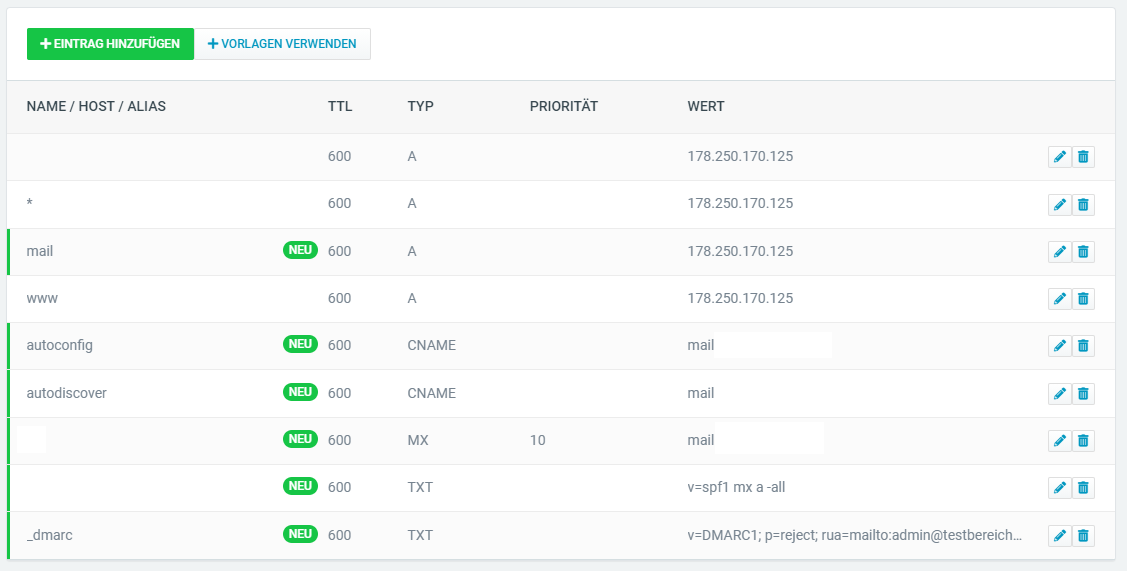Delete the _dmarc TXT record
Viewport: 1127px width, 571px height.
(x=1083, y=536)
